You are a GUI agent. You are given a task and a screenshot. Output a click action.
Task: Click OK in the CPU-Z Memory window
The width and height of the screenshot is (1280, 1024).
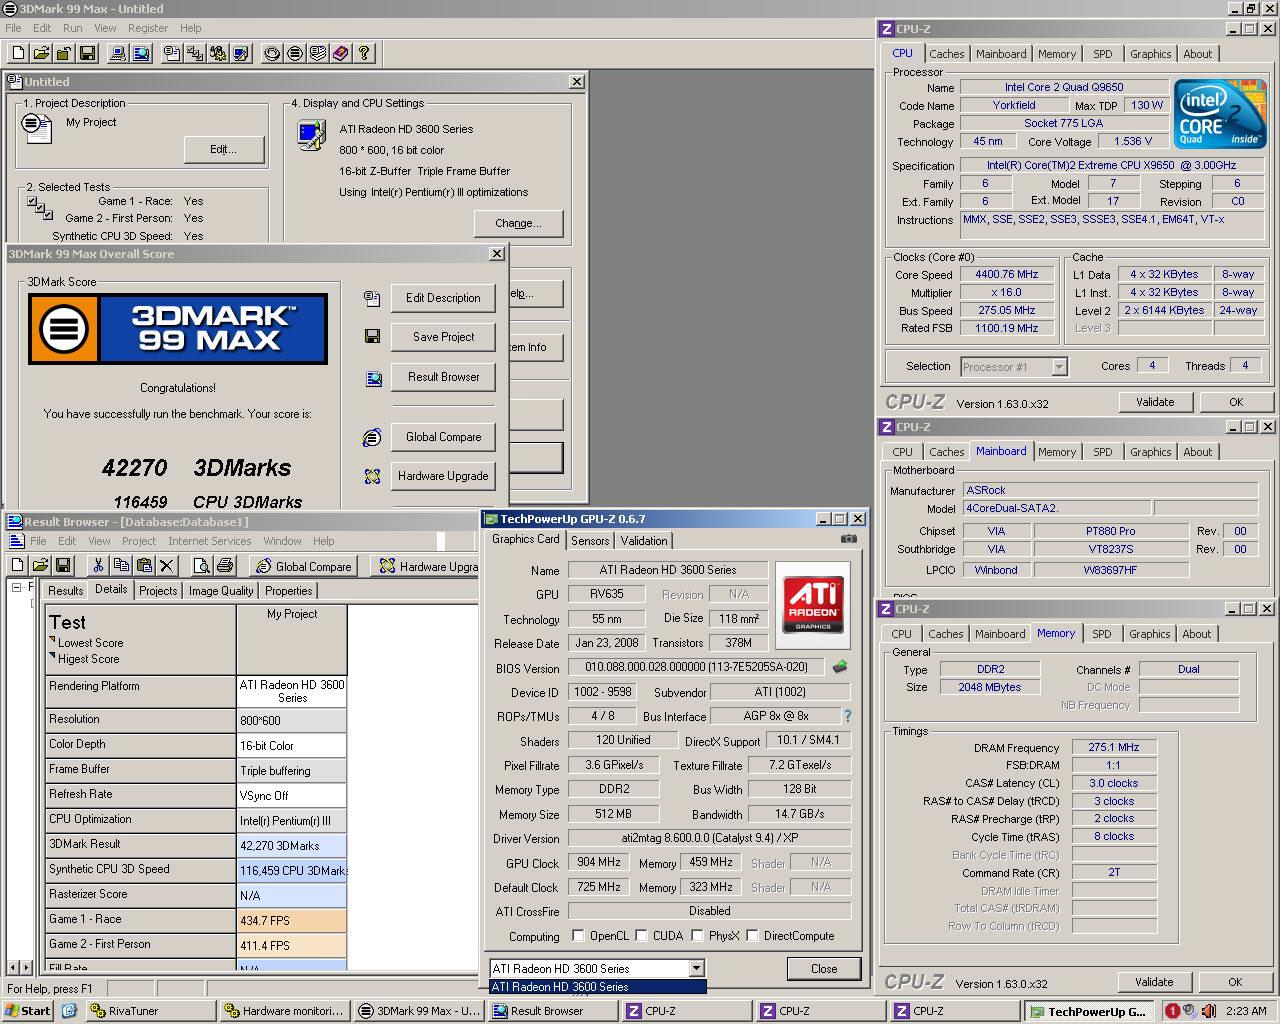click(1235, 982)
